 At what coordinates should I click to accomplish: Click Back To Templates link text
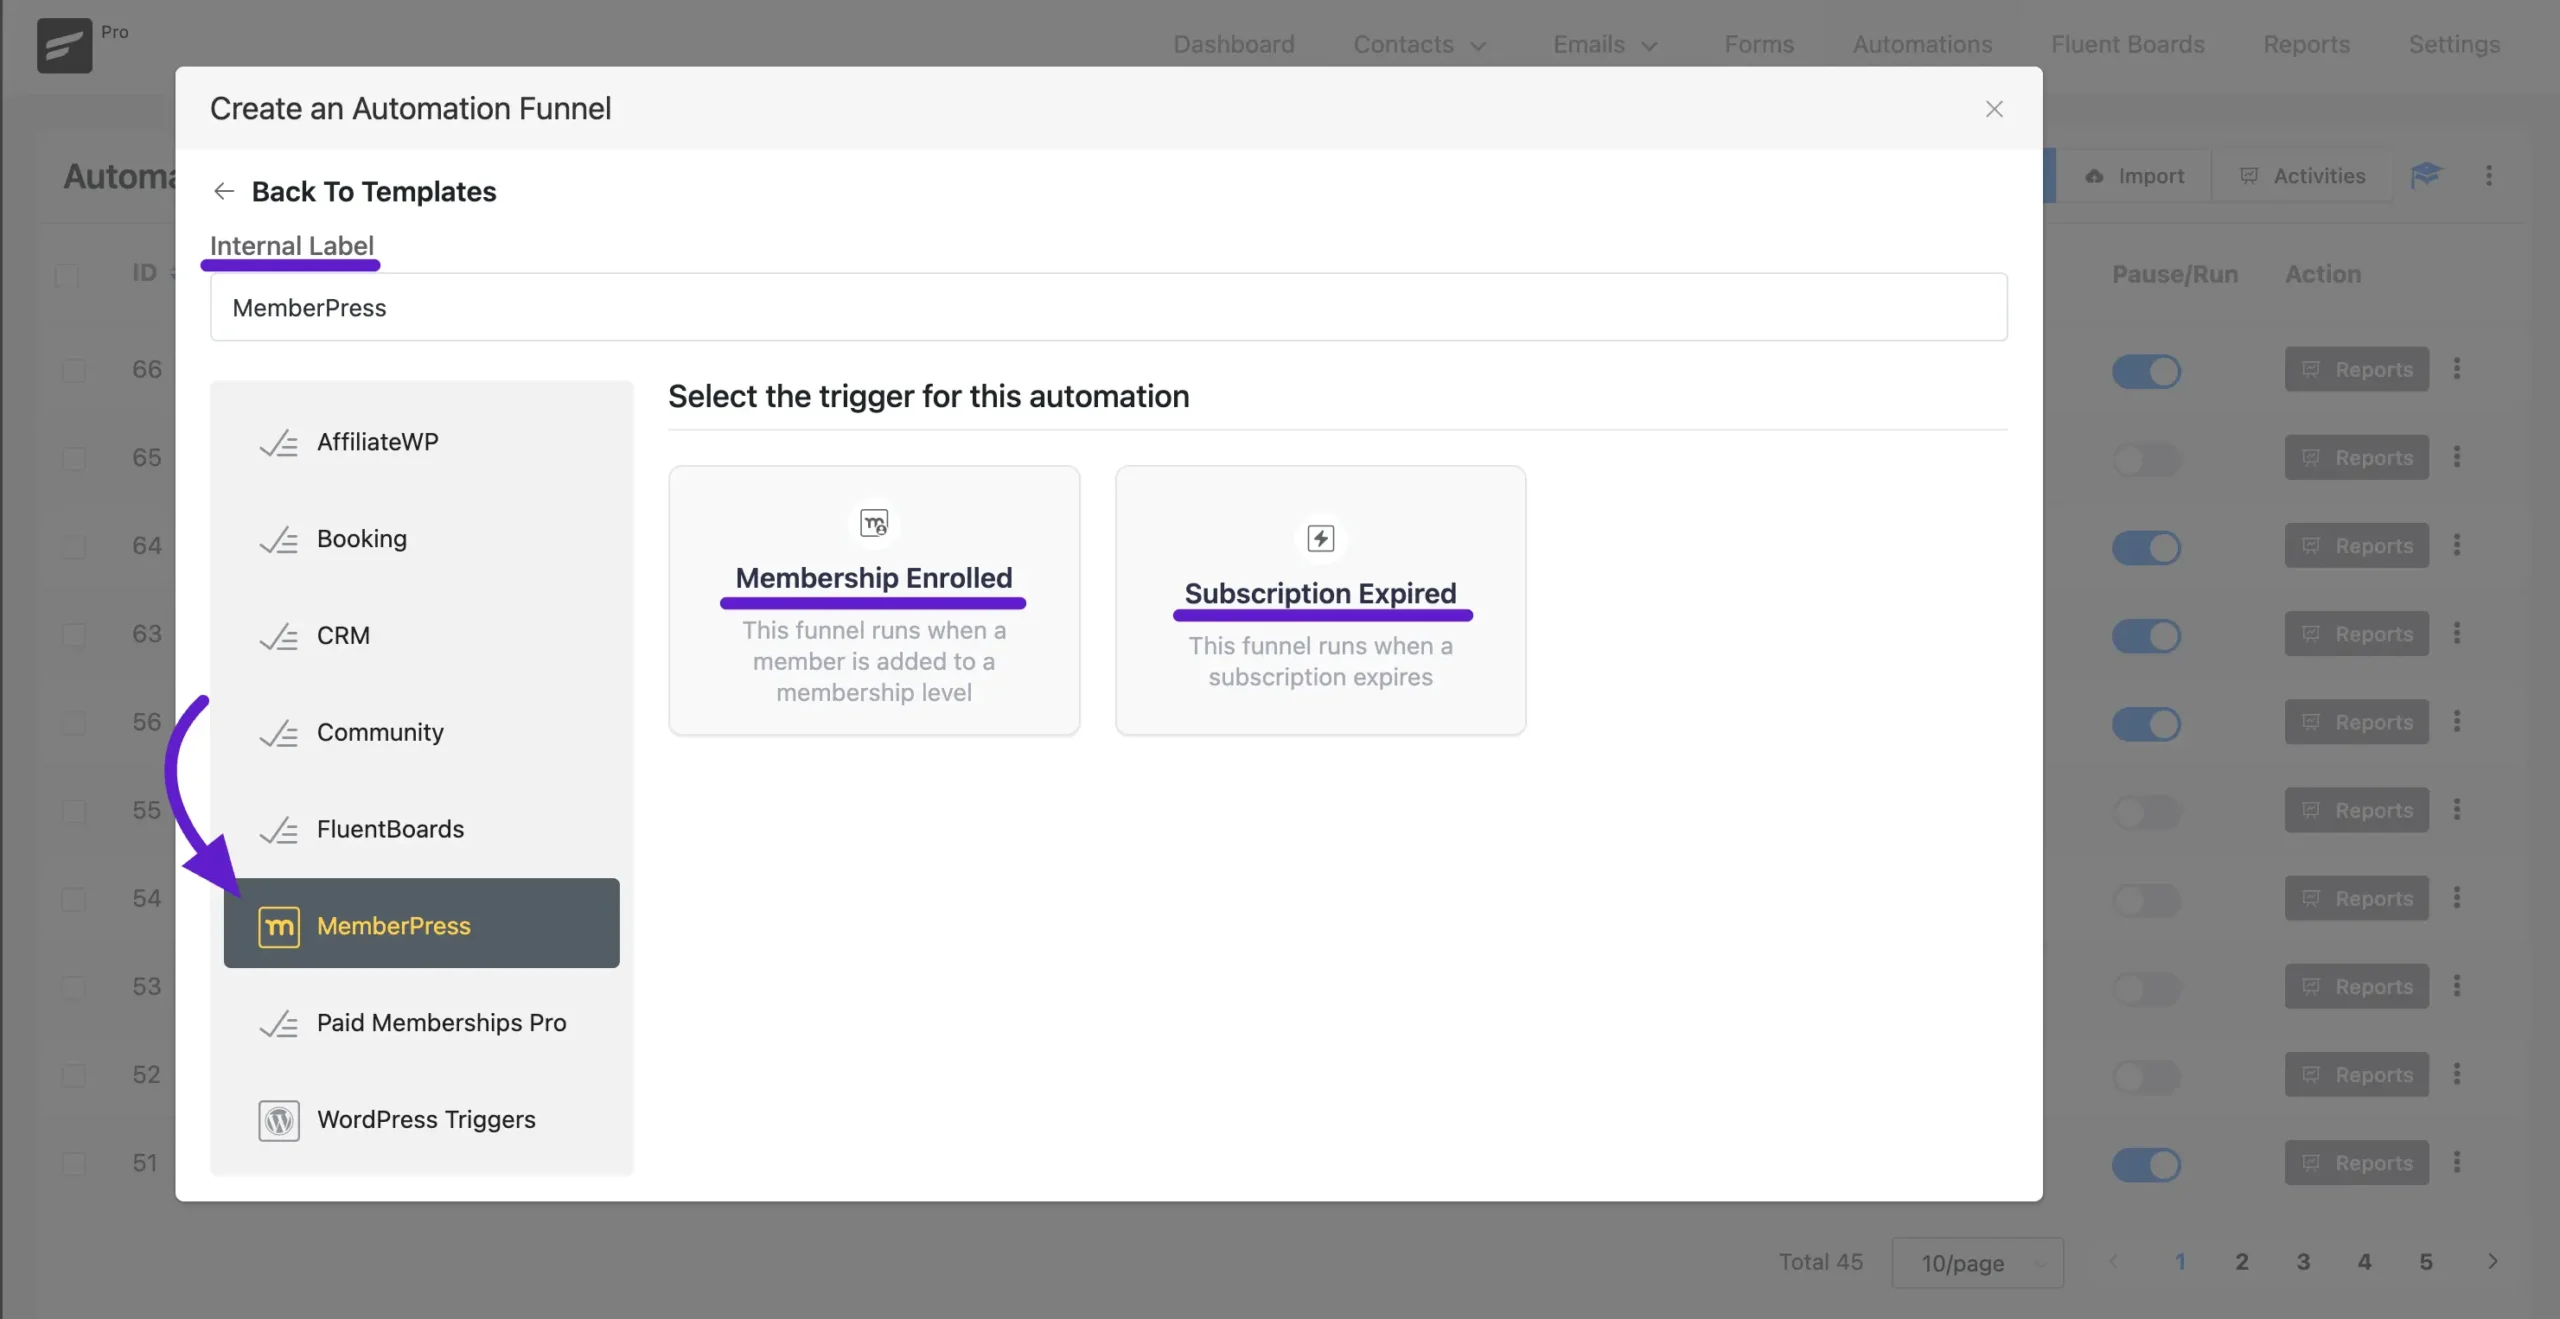[374, 191]
